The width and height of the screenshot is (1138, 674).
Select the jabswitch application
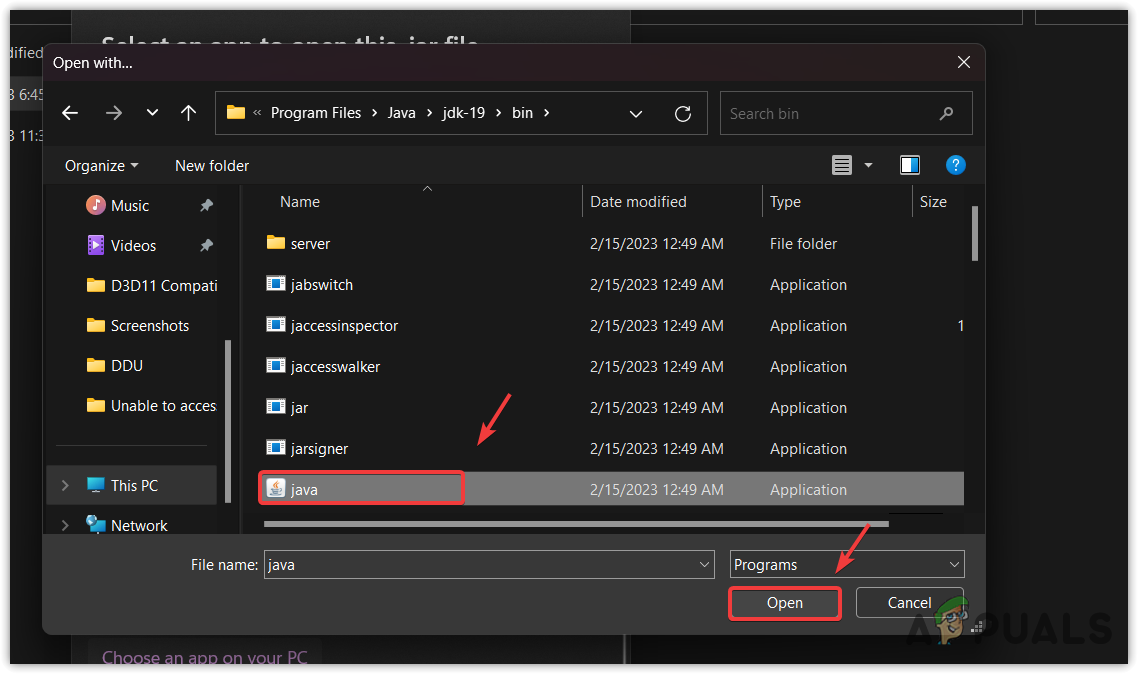(320, 284)
